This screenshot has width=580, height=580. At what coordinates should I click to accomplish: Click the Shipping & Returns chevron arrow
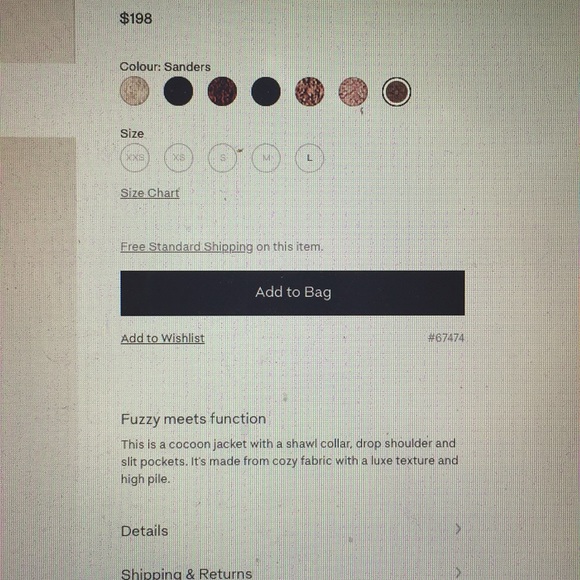pyautogui.click(x=458, y=573)
